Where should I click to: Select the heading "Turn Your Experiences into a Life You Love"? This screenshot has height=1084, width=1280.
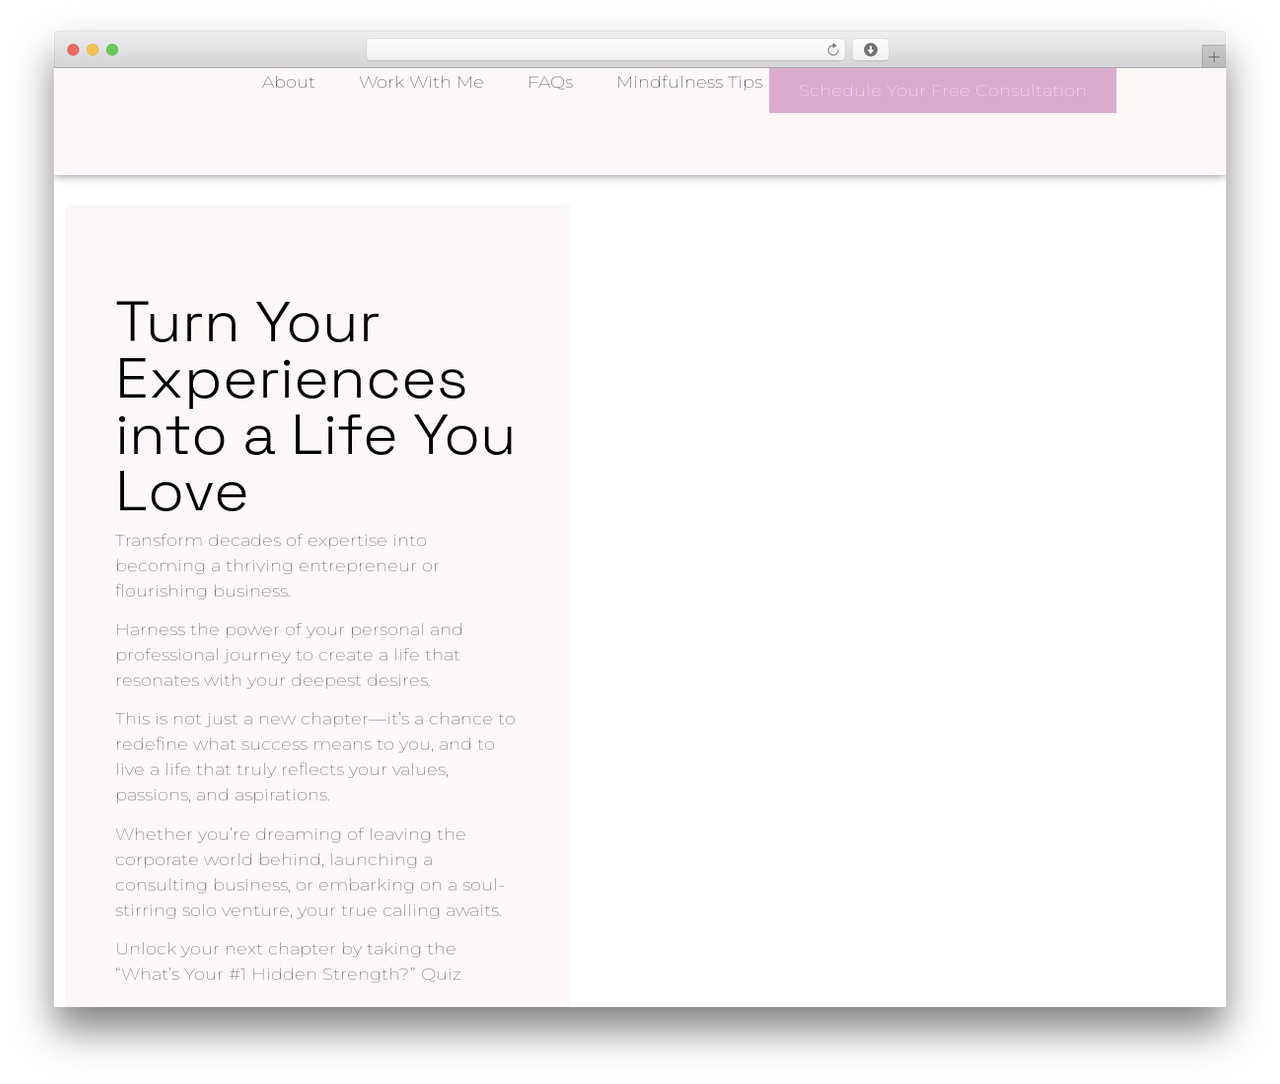[316, 407]
